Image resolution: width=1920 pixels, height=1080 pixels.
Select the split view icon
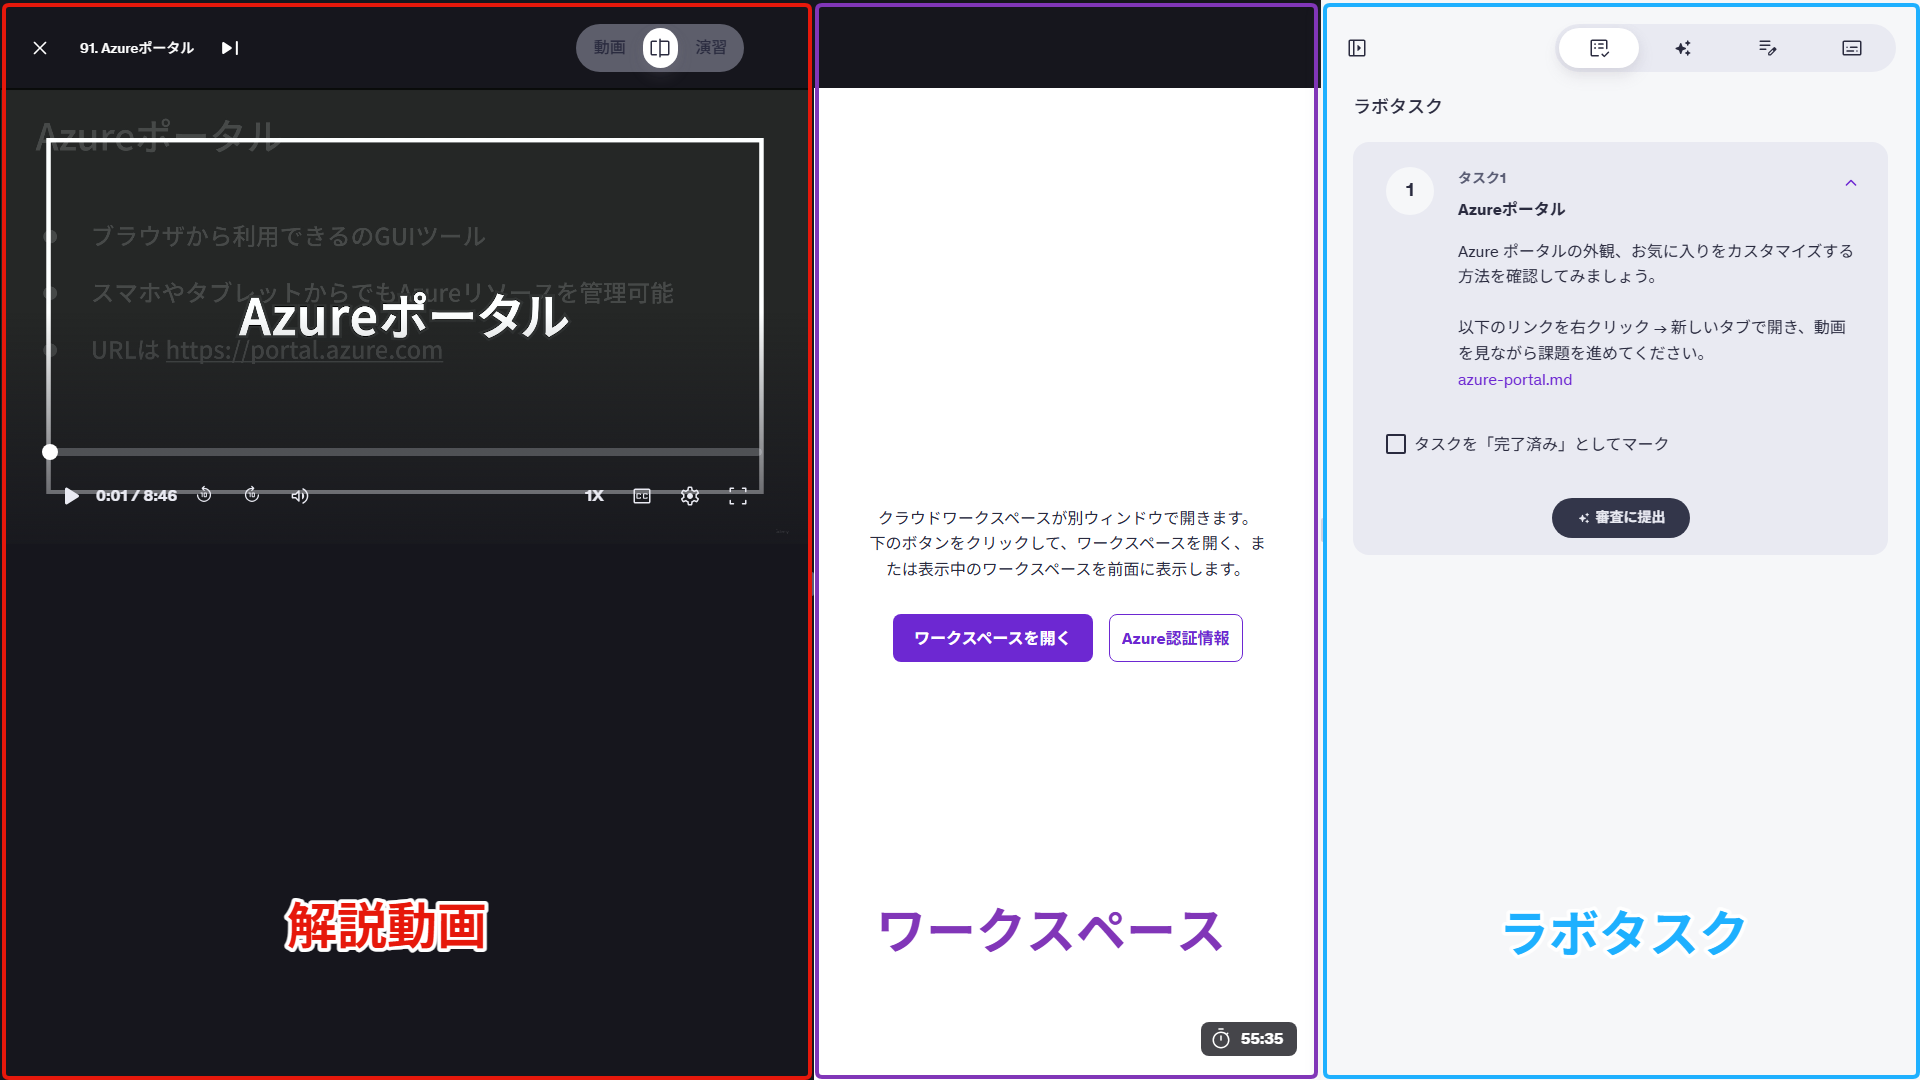click(x=660, y=48)
